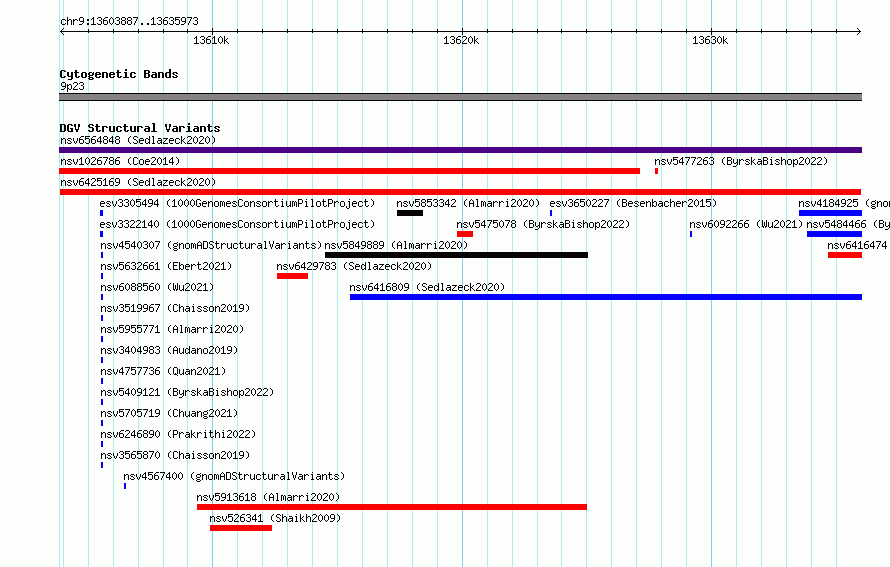Click the esv3322140 variant label
Viewport: 890px width, 567px height.
(237, 224)
